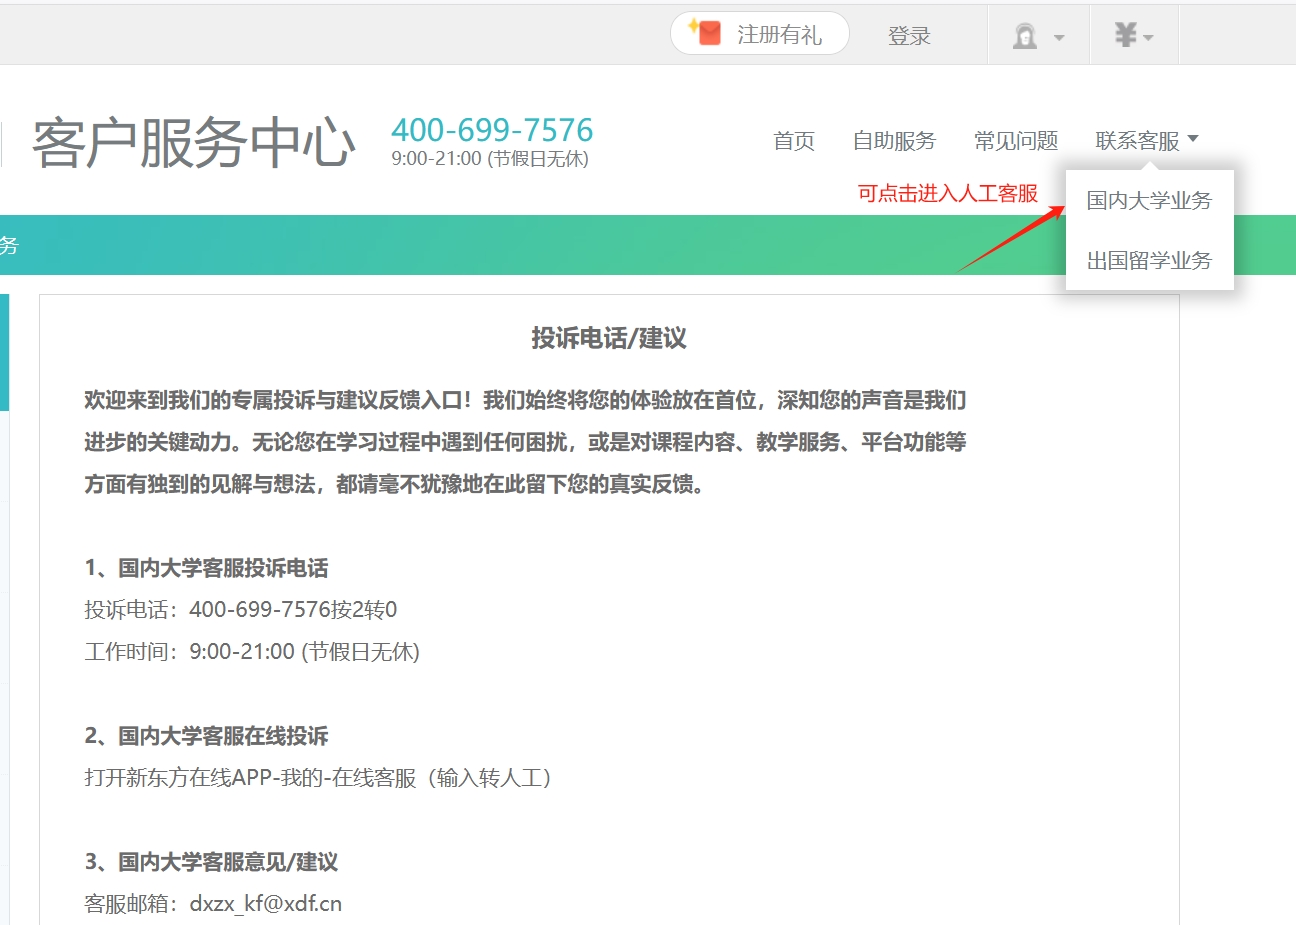Image resolution: width=1296 pixels, height=925 pixels.
Task: Click the 投诉电话/建议 page heading
Action: (x=609, y=339)
